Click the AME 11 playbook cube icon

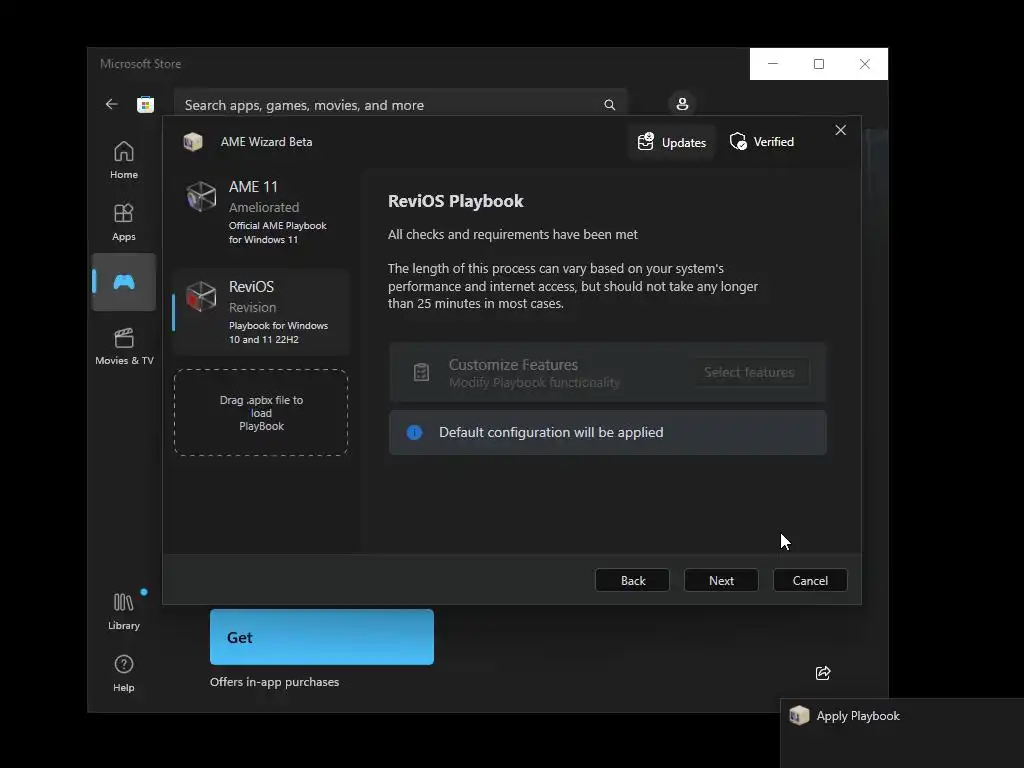(201, 197)
